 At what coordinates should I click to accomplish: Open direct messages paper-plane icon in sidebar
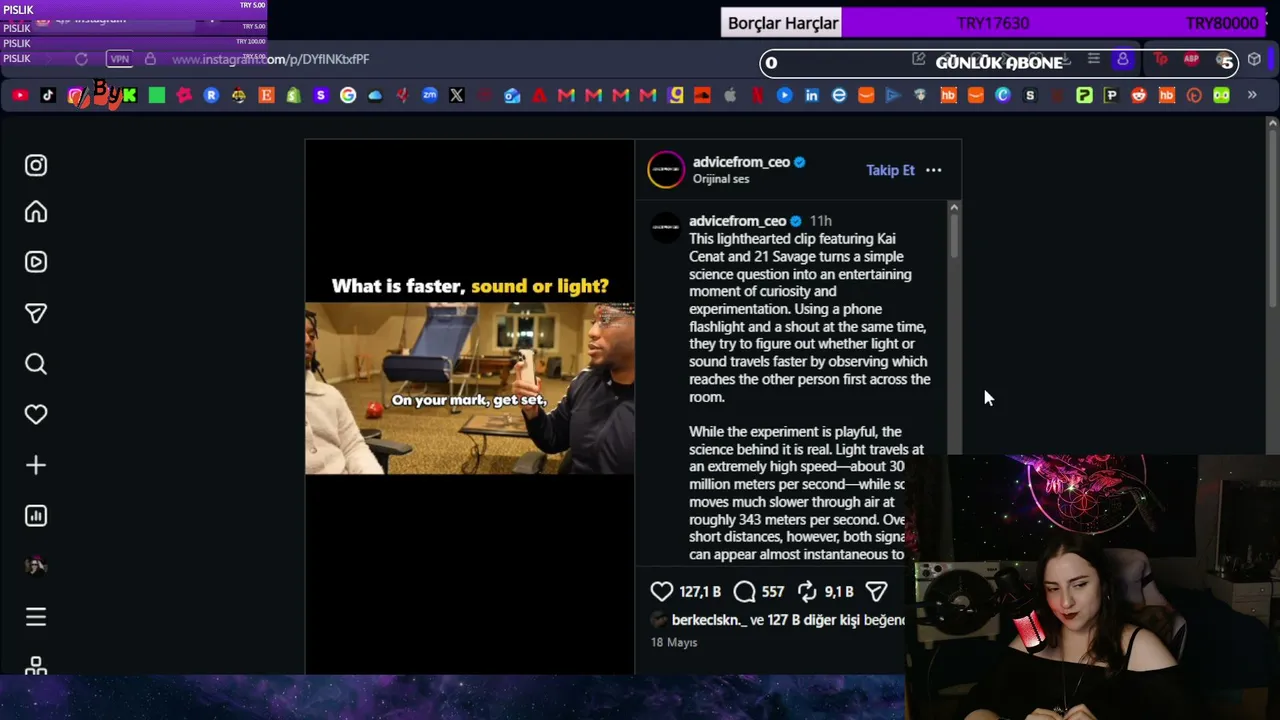36,313
